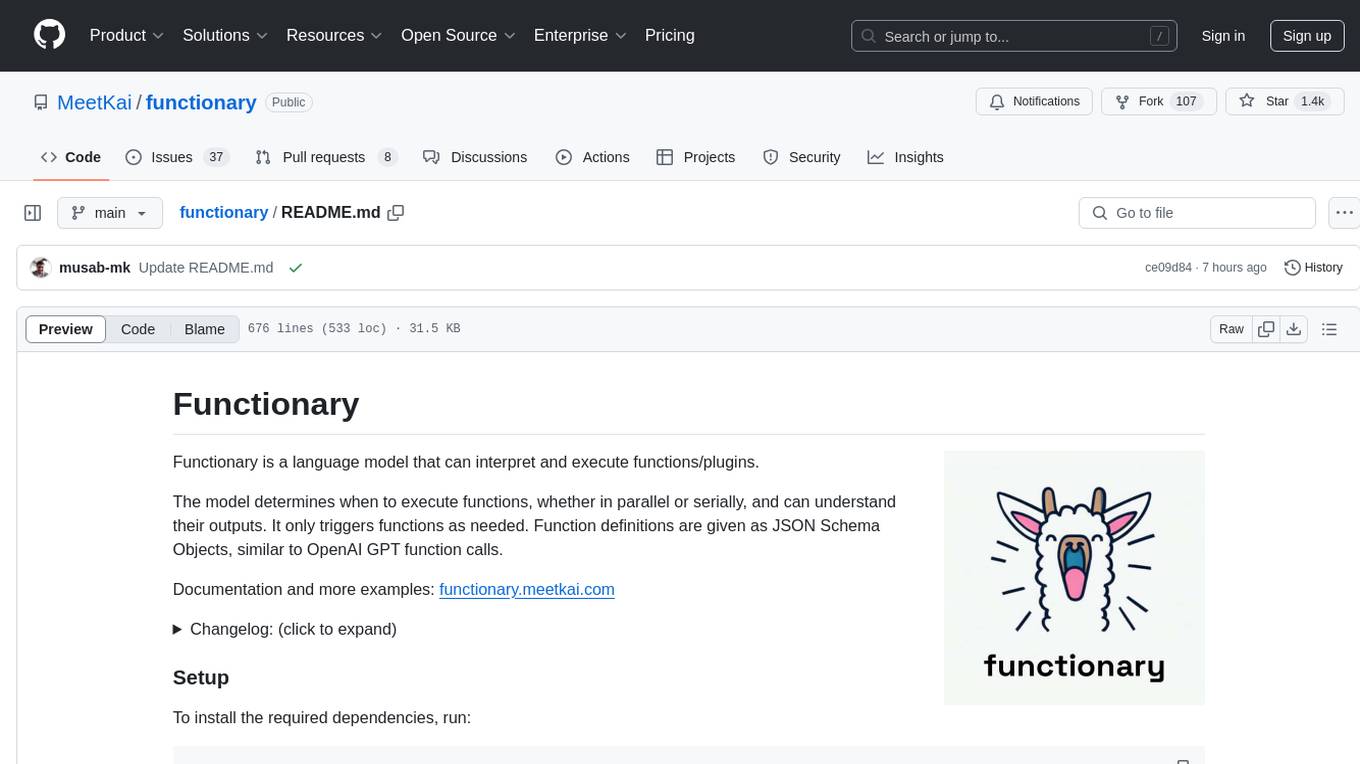Open the Projects tab
Screen dimensions: 1360x764
(x=696, y=157)
